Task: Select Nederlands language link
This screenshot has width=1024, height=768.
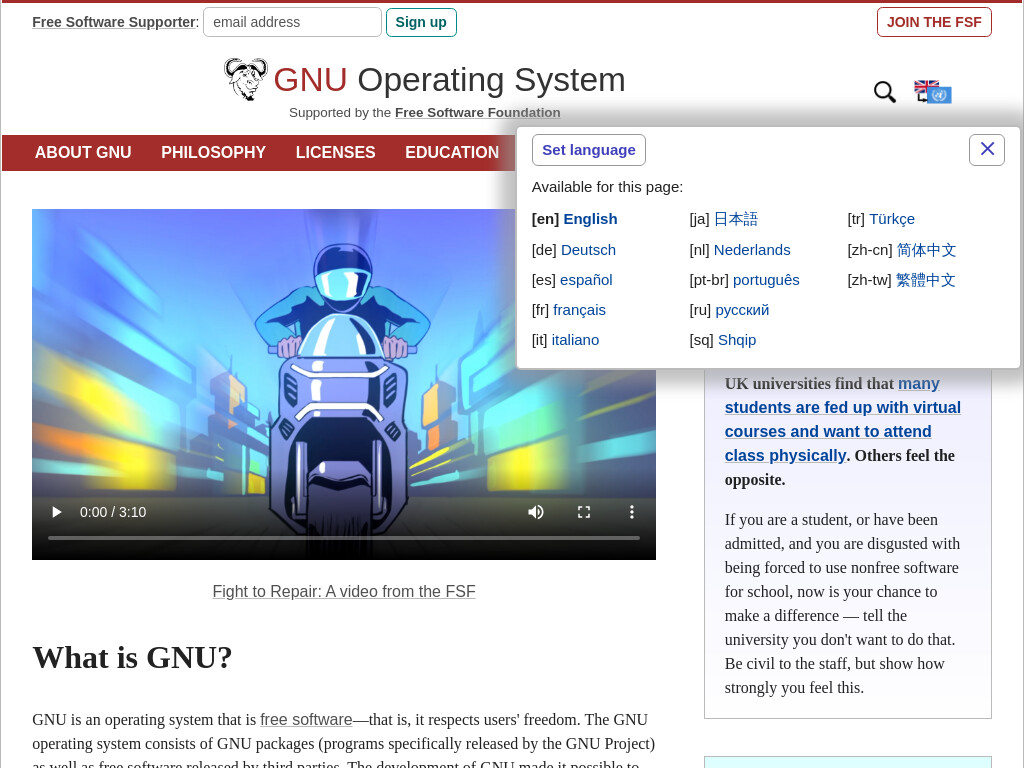Action: point(752,250)
